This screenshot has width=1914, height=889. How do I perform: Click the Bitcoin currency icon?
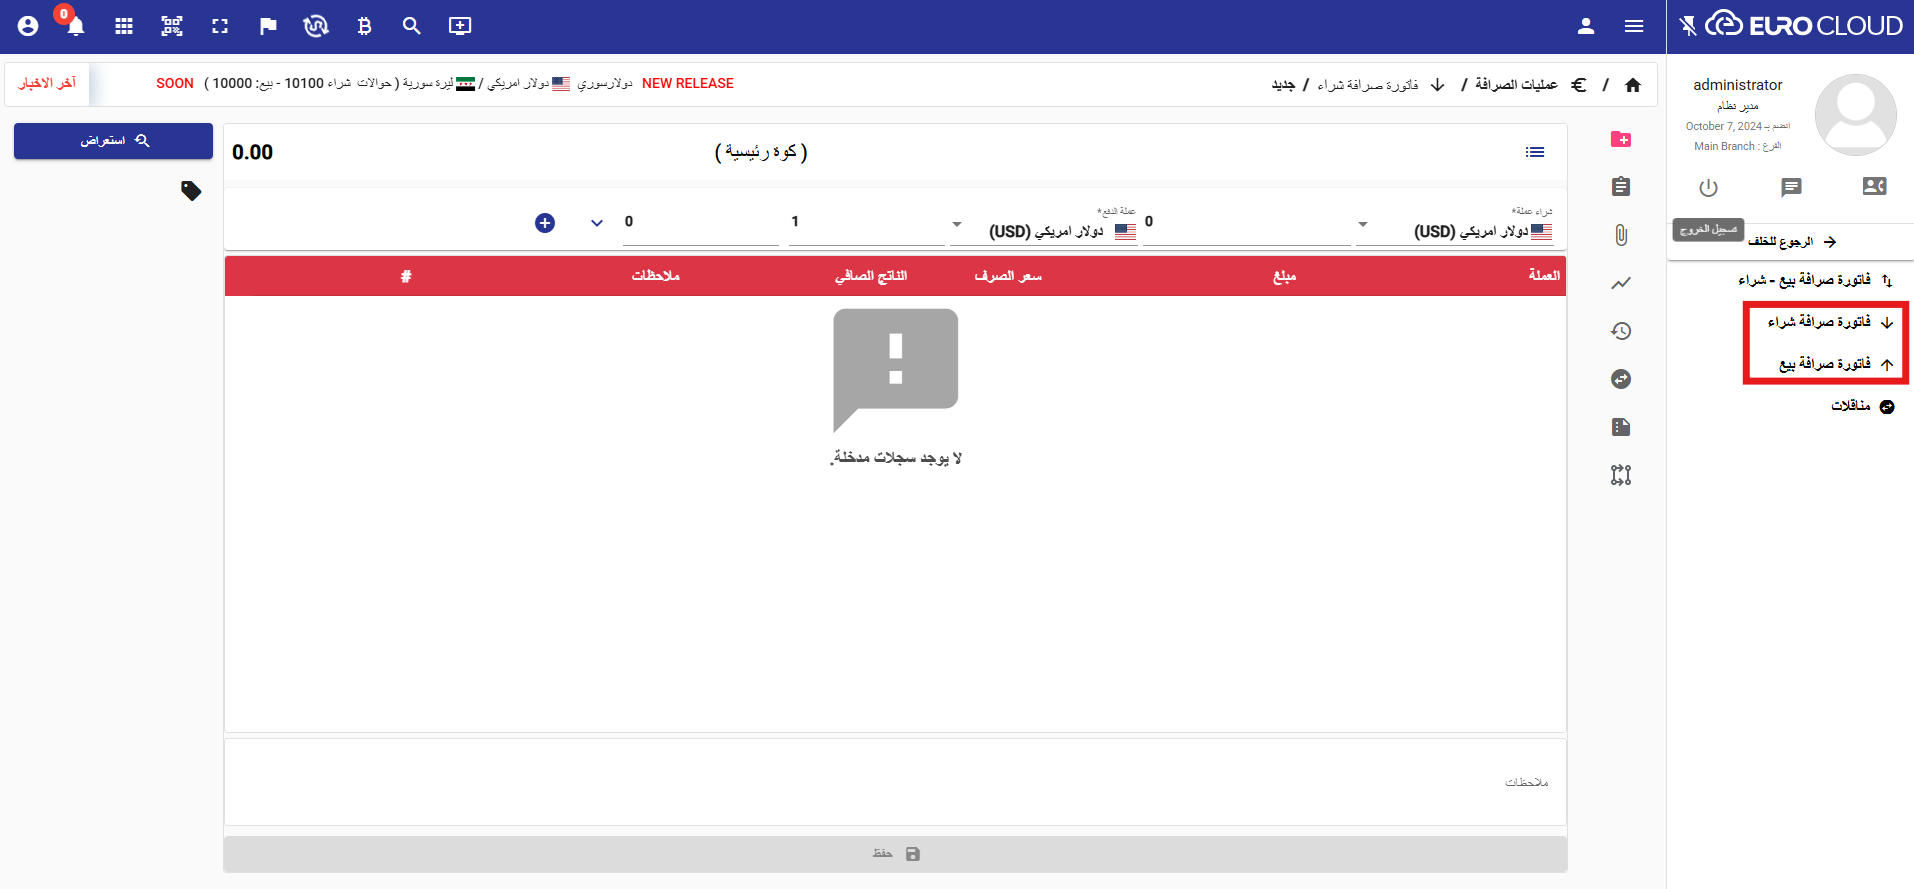point(364,26)
